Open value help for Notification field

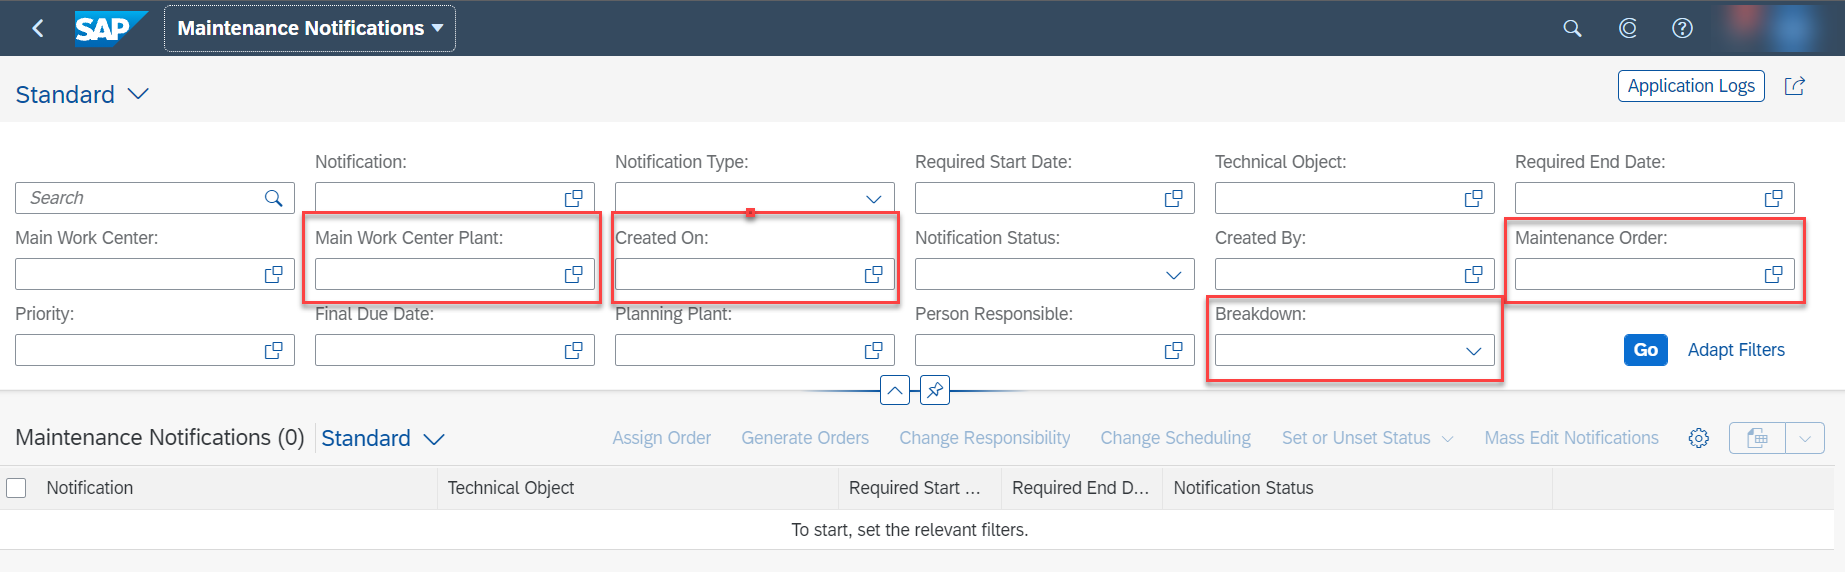(574, 198)
